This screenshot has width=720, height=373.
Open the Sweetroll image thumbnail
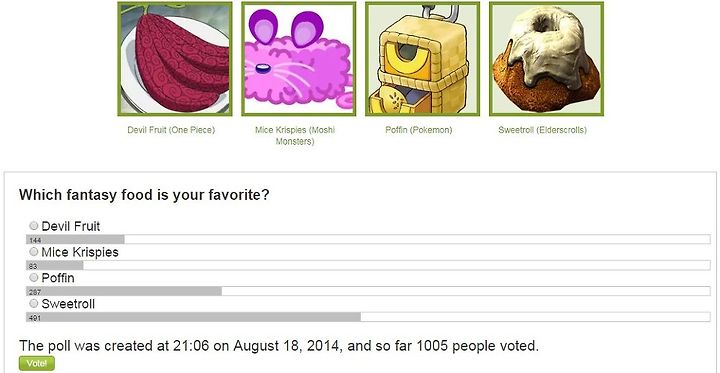pos(546,59)
